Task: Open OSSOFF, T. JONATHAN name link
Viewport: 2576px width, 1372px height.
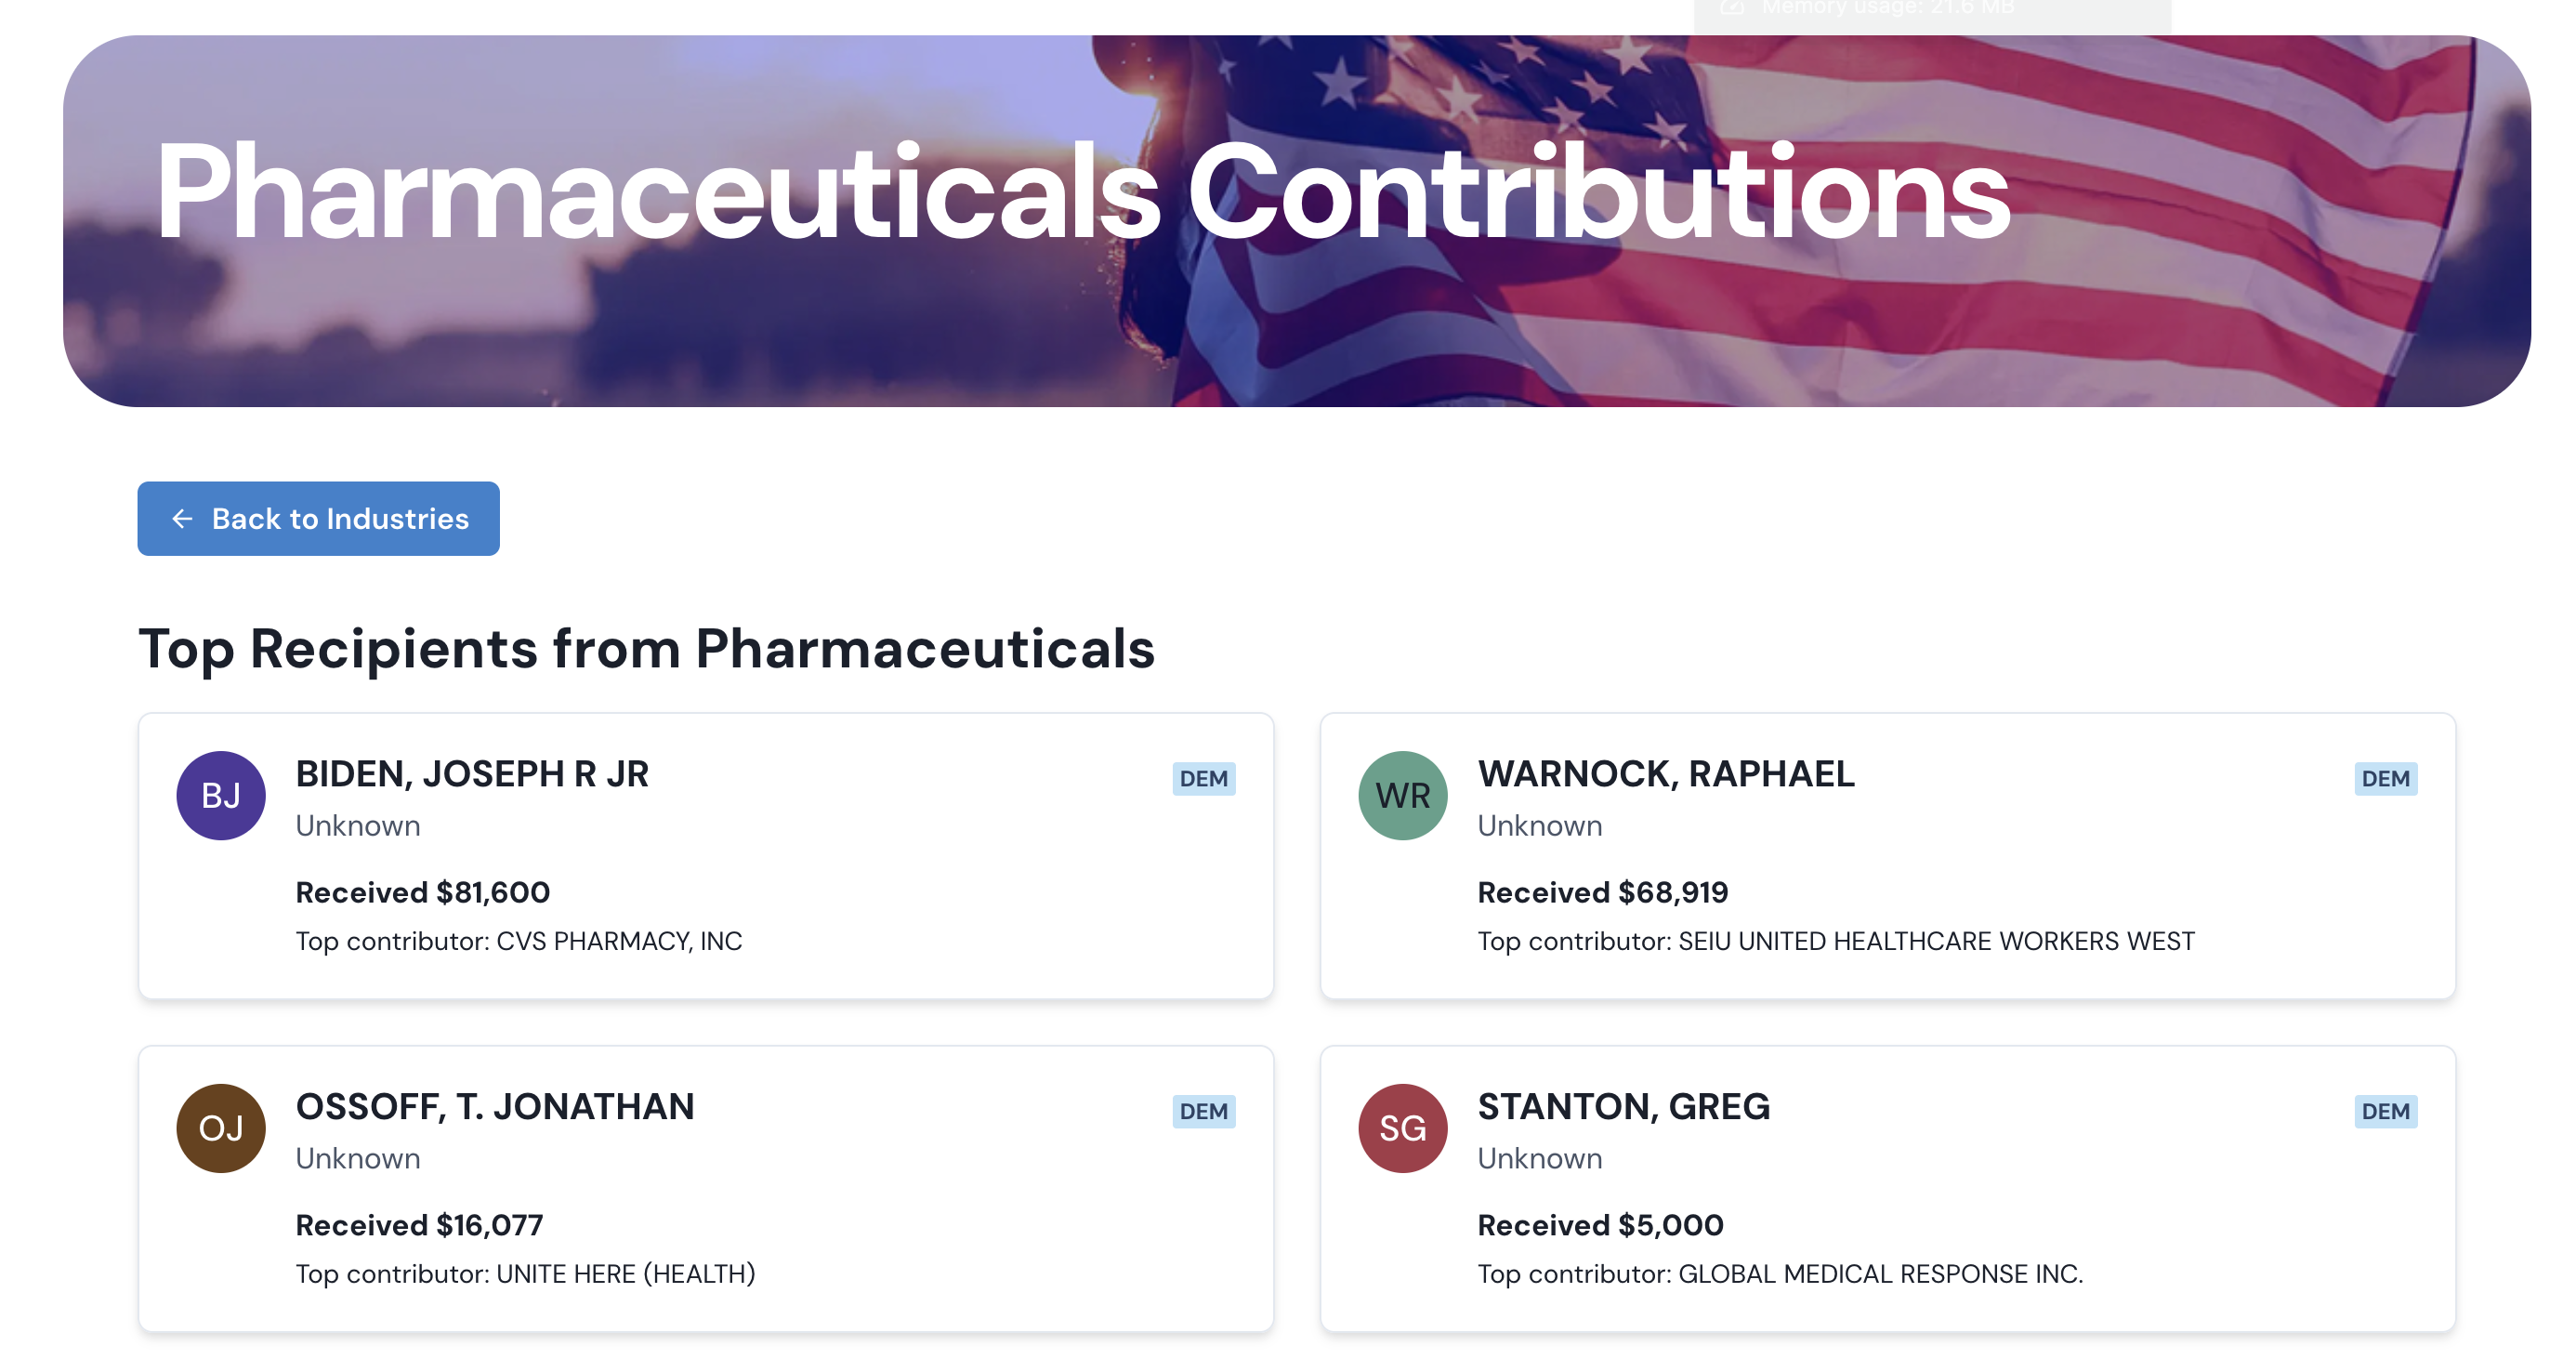Action: pyautogui.click(x=495, y=1107)
